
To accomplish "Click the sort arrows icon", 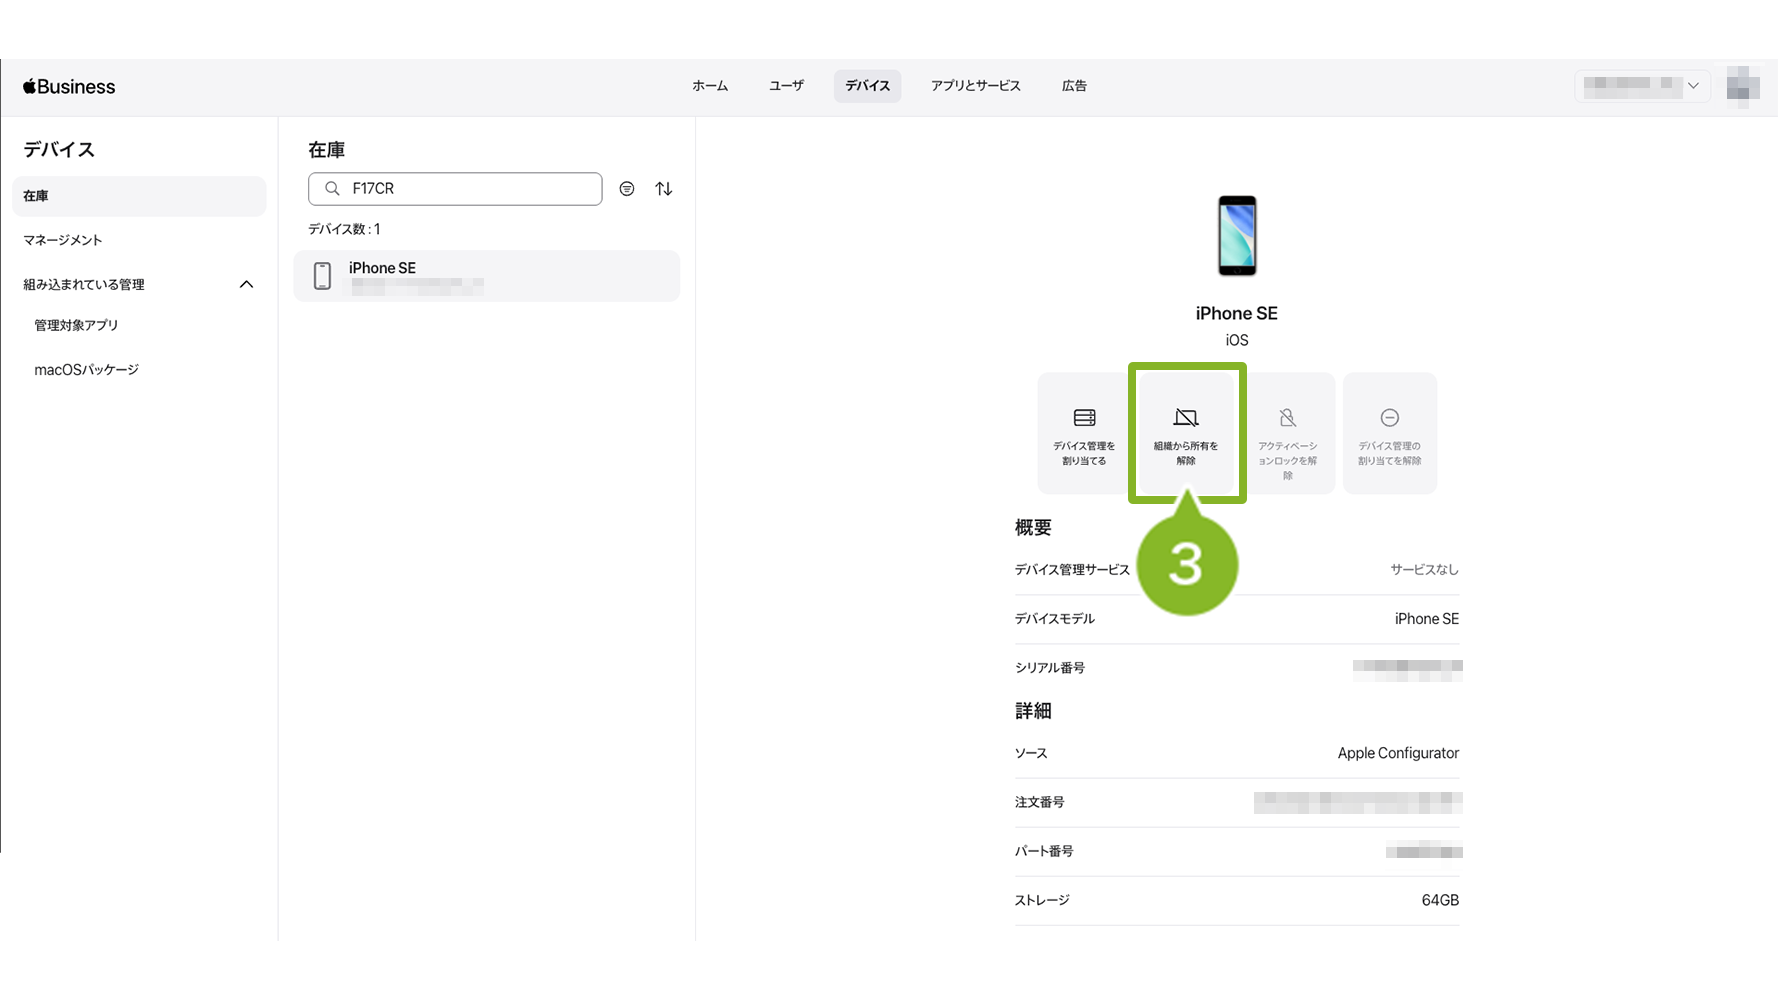I will (x=664, y=189).
